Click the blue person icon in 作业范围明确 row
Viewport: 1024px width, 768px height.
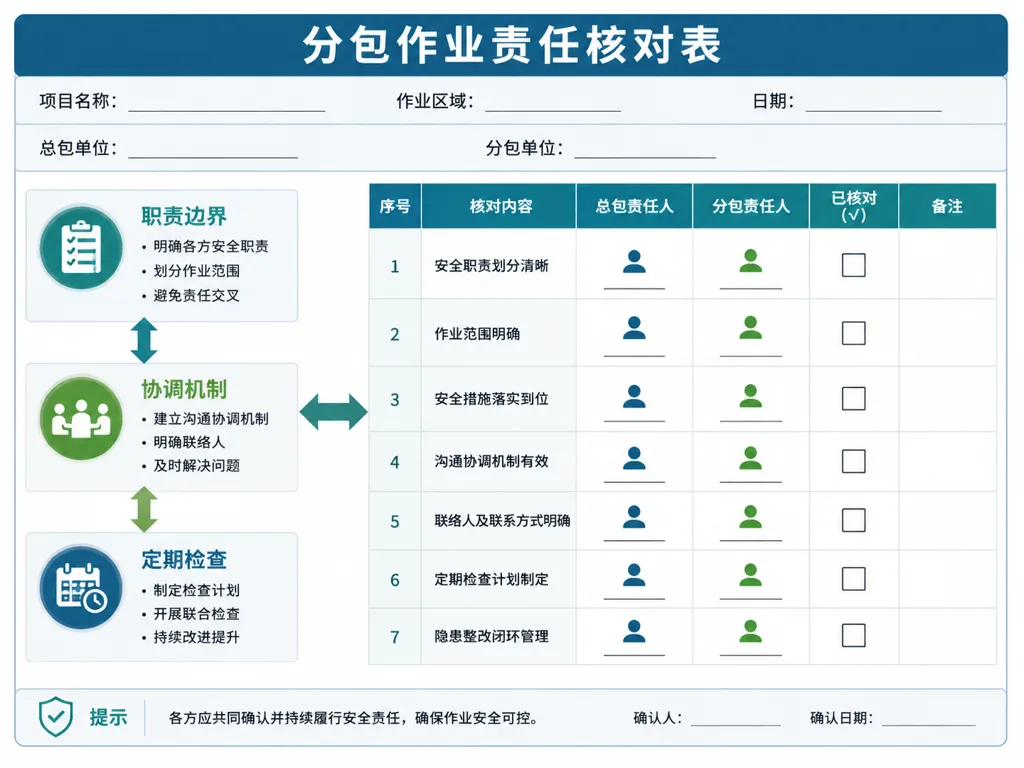click(x=634, y=328)
